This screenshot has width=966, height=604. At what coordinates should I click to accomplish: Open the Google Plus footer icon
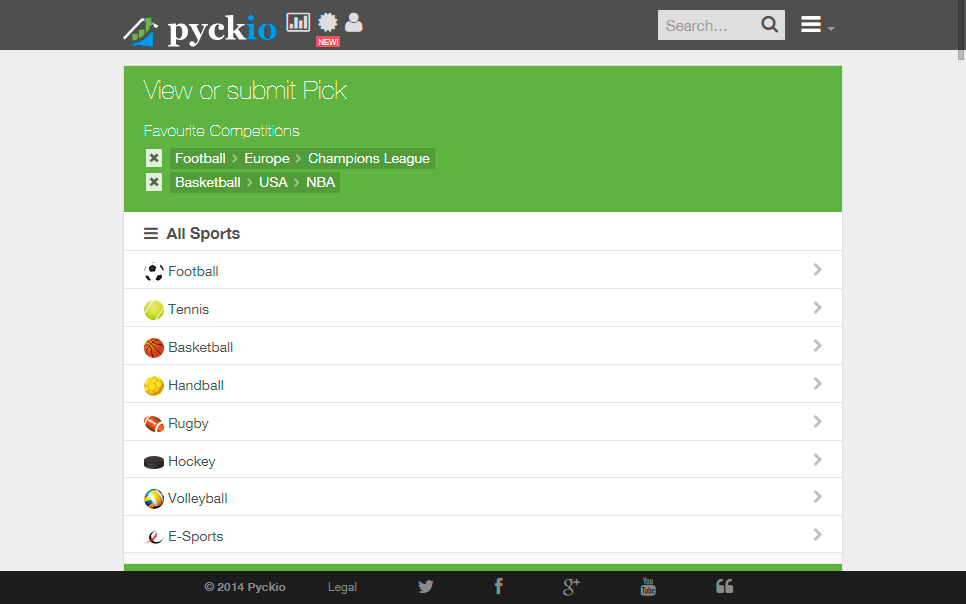click(571, 586)
